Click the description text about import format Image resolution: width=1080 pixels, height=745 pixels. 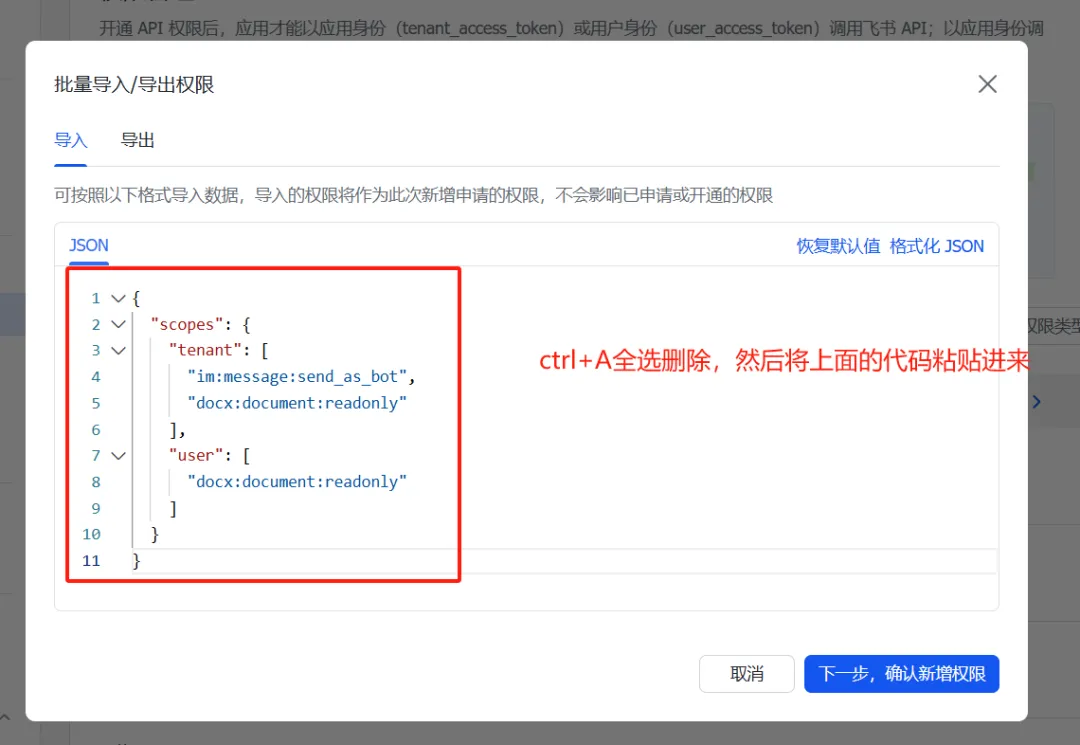pyautogui.click(x=413, y=196)
